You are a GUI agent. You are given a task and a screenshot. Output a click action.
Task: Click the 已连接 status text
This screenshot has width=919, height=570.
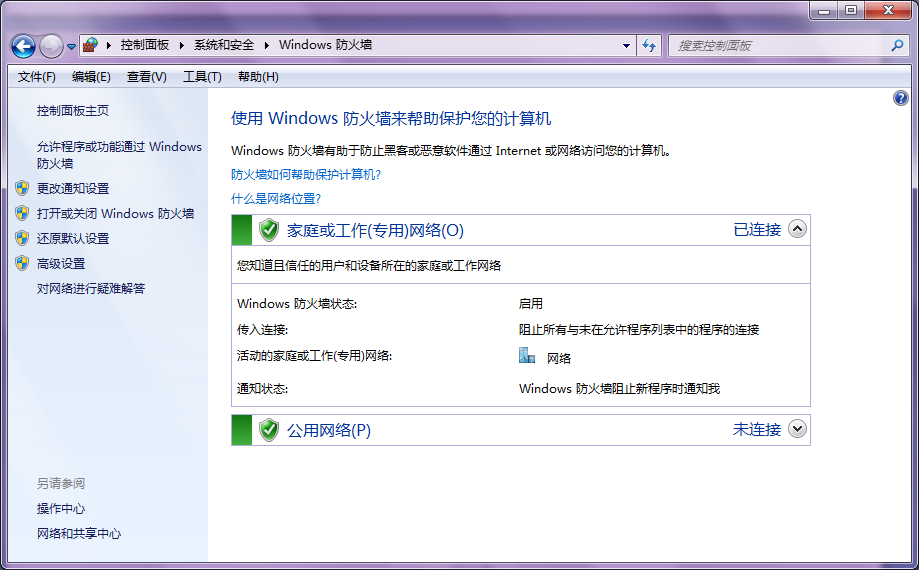757,229
